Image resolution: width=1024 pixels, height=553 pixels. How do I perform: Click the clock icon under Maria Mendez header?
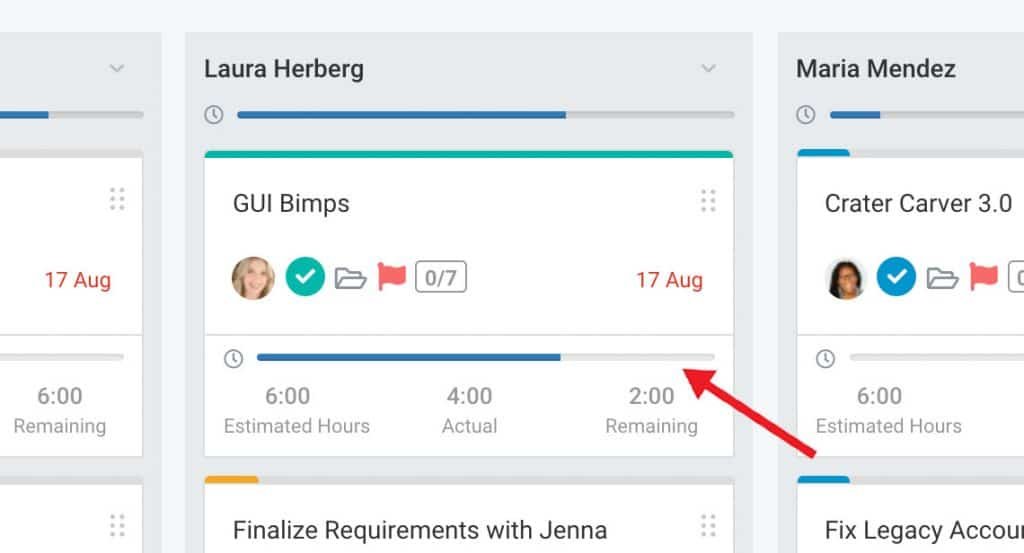click(805, 115)
